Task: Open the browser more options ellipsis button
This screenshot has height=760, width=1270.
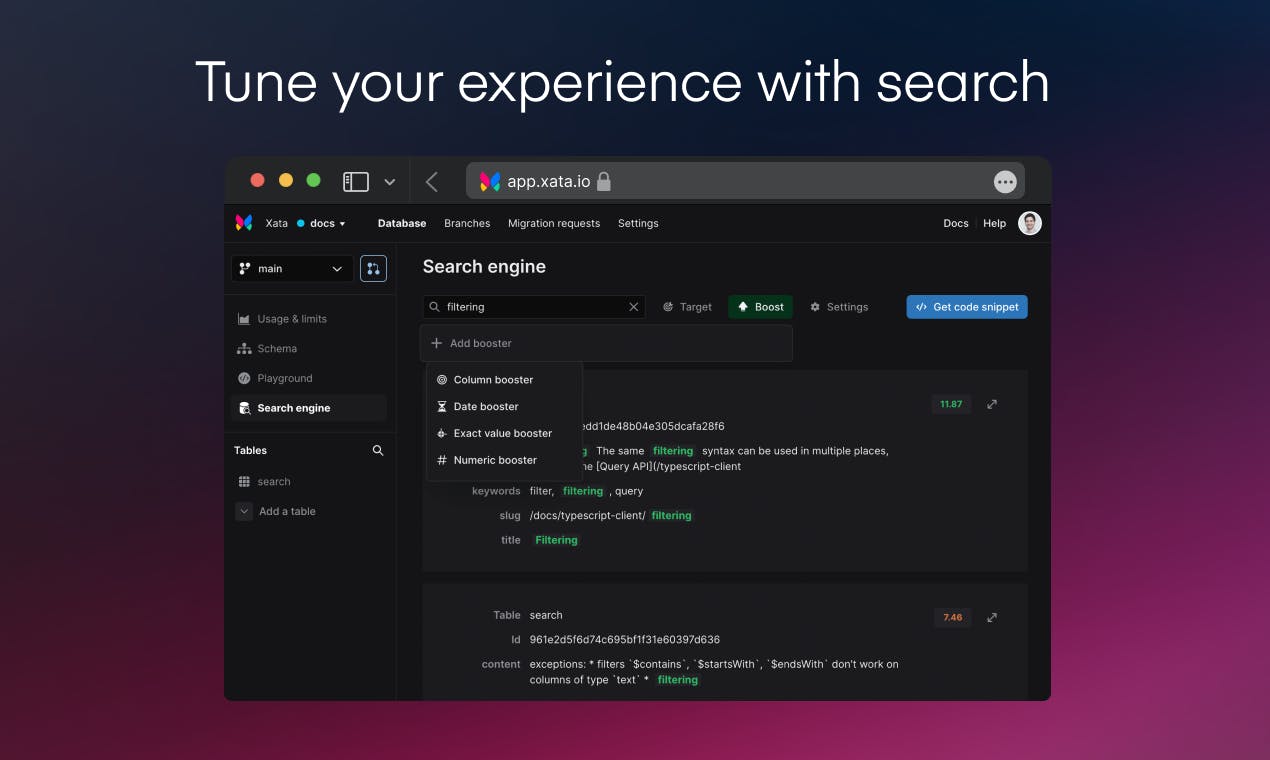Action: [1005, 182]
